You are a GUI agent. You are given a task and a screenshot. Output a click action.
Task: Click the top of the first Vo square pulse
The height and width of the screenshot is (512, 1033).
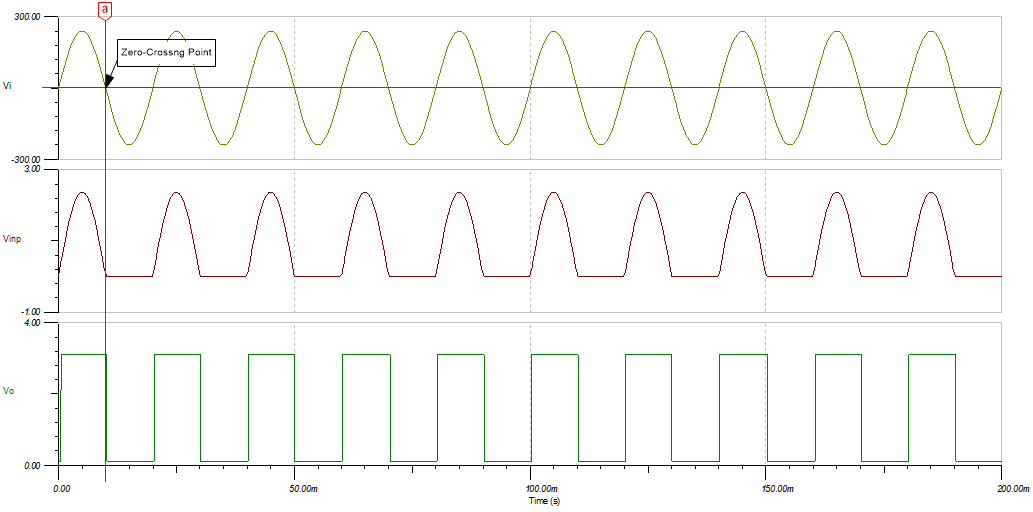point(82,354)
